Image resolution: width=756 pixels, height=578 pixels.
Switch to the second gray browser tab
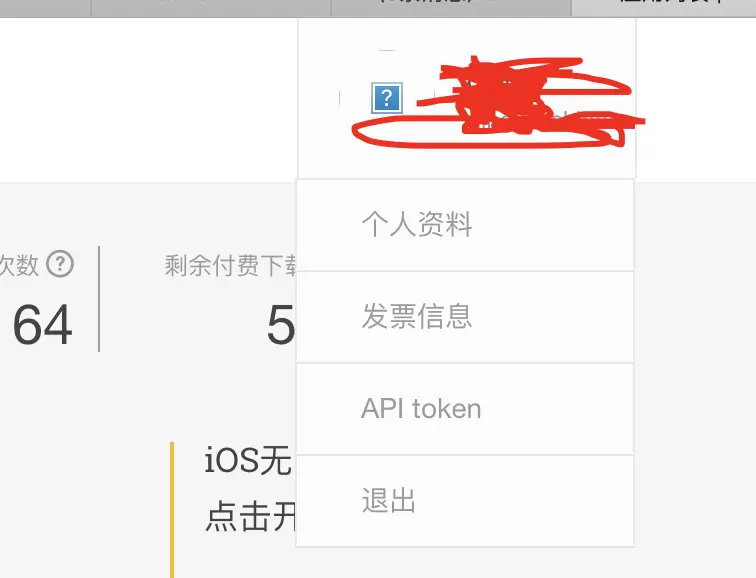[x=211, y=7]
